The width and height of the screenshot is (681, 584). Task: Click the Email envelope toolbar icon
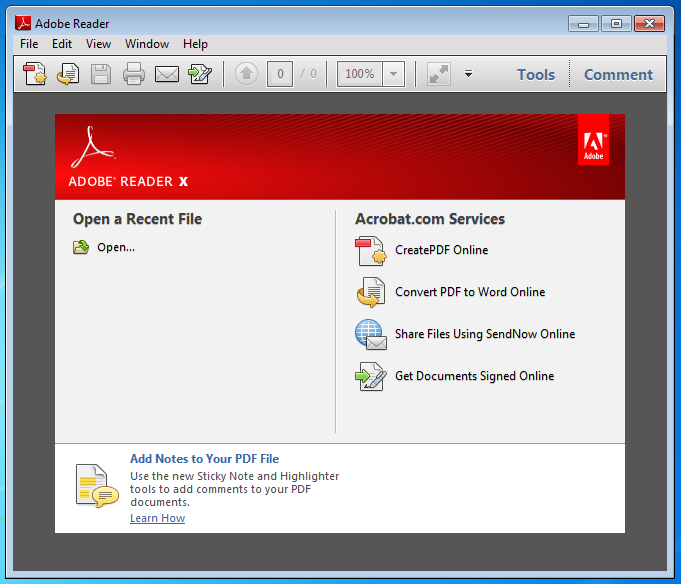167,74
